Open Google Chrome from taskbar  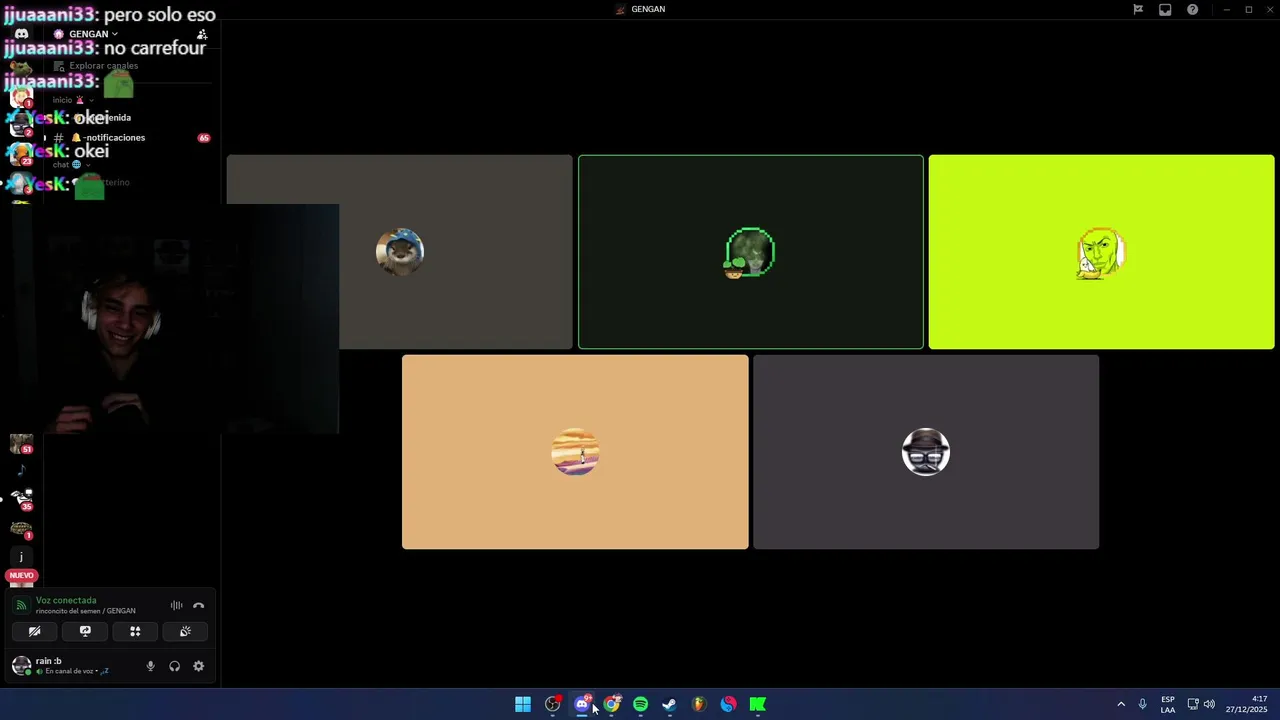coord(612,704)
